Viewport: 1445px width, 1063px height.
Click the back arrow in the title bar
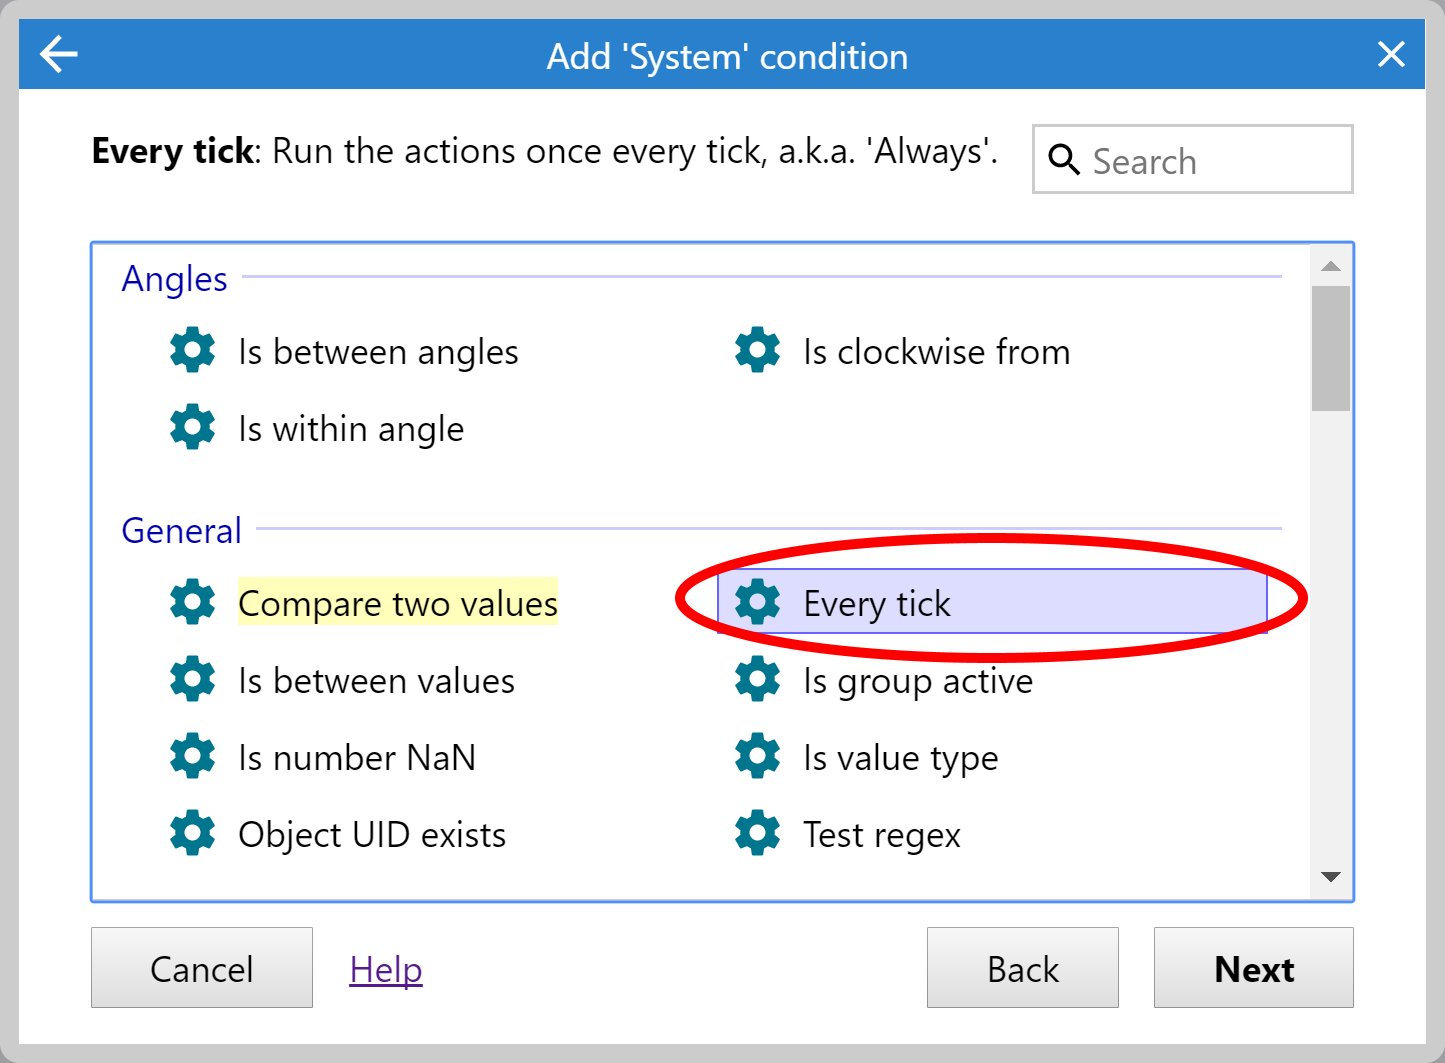click(x=57, y=54)
